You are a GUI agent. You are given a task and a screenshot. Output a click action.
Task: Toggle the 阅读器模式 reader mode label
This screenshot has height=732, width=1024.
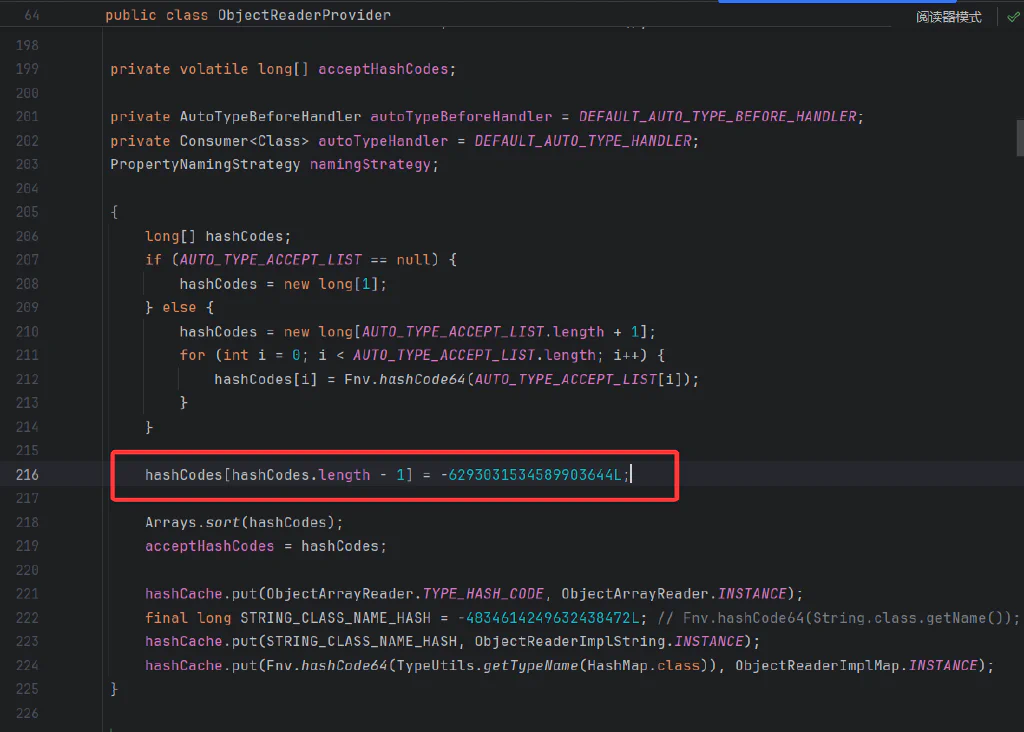[x=948, y=17]
